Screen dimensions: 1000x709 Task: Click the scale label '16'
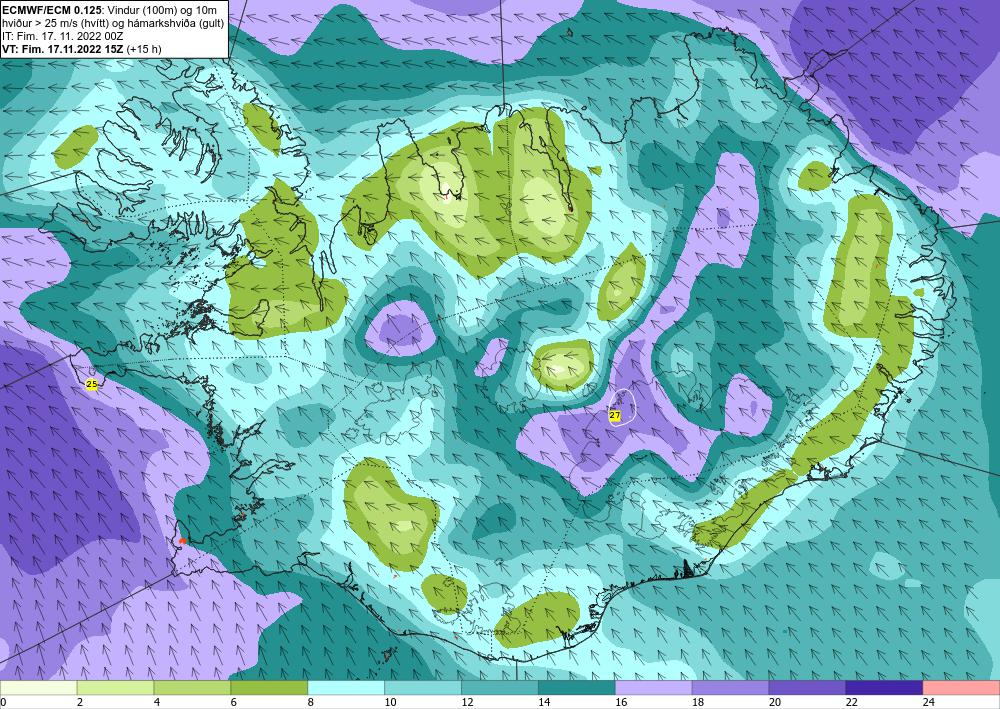coord(621,702)
